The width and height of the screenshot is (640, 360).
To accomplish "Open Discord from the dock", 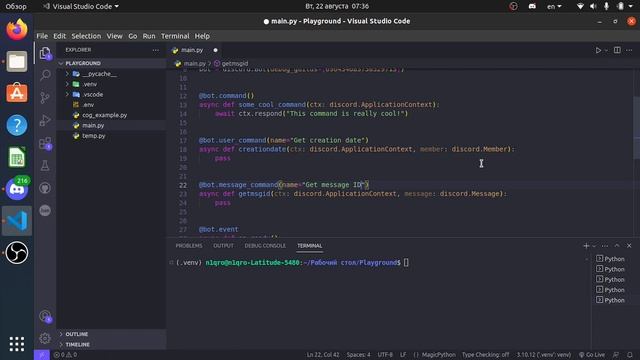I will [17, 189].
